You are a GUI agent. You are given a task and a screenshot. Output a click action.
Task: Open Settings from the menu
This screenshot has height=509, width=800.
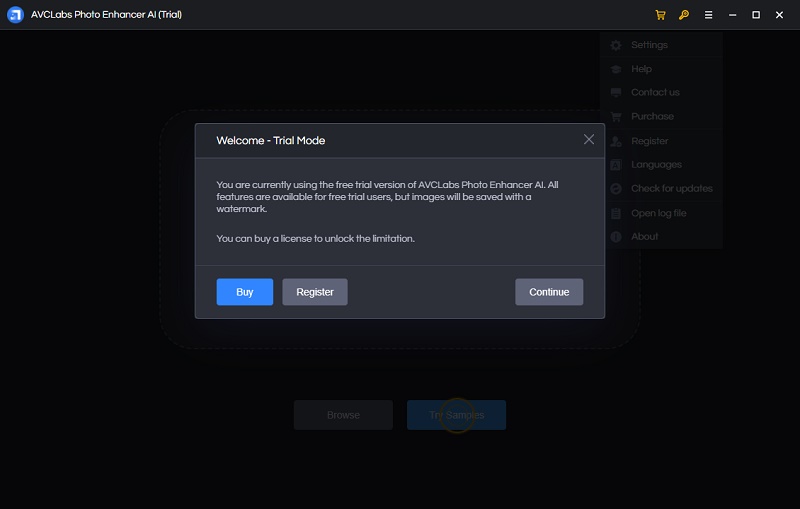tap(661, 45)
